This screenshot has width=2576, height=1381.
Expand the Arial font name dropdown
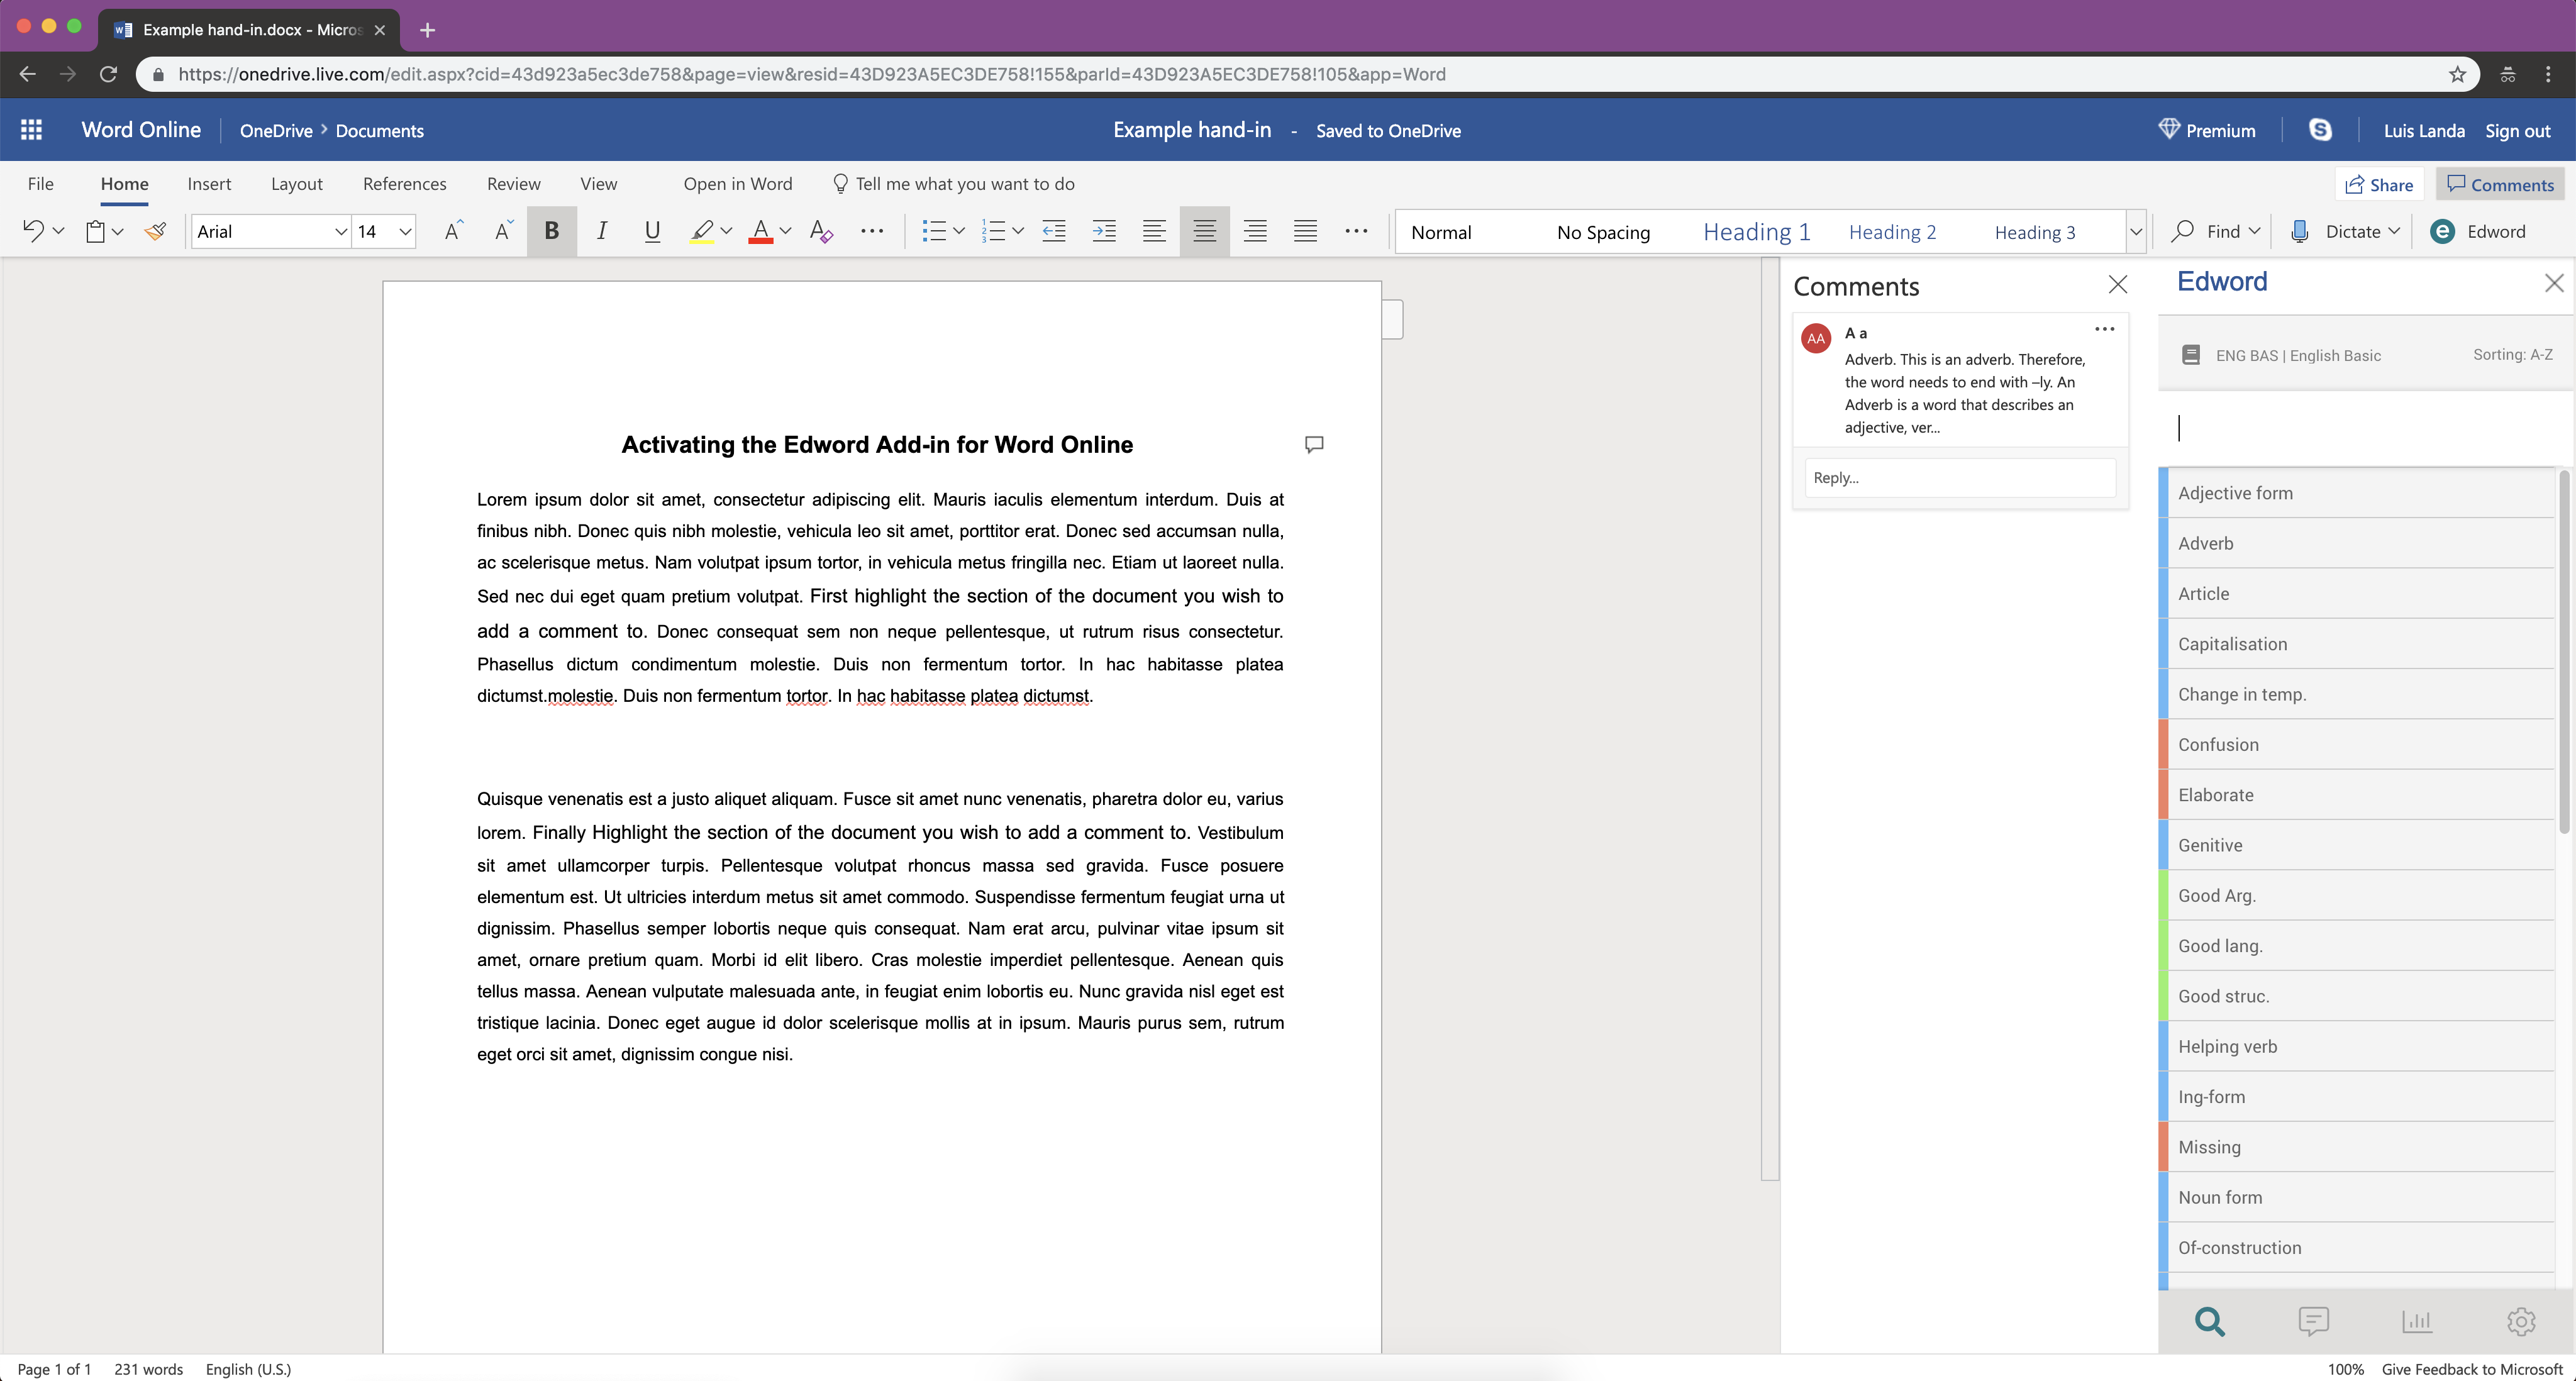(x=340, y=231)
